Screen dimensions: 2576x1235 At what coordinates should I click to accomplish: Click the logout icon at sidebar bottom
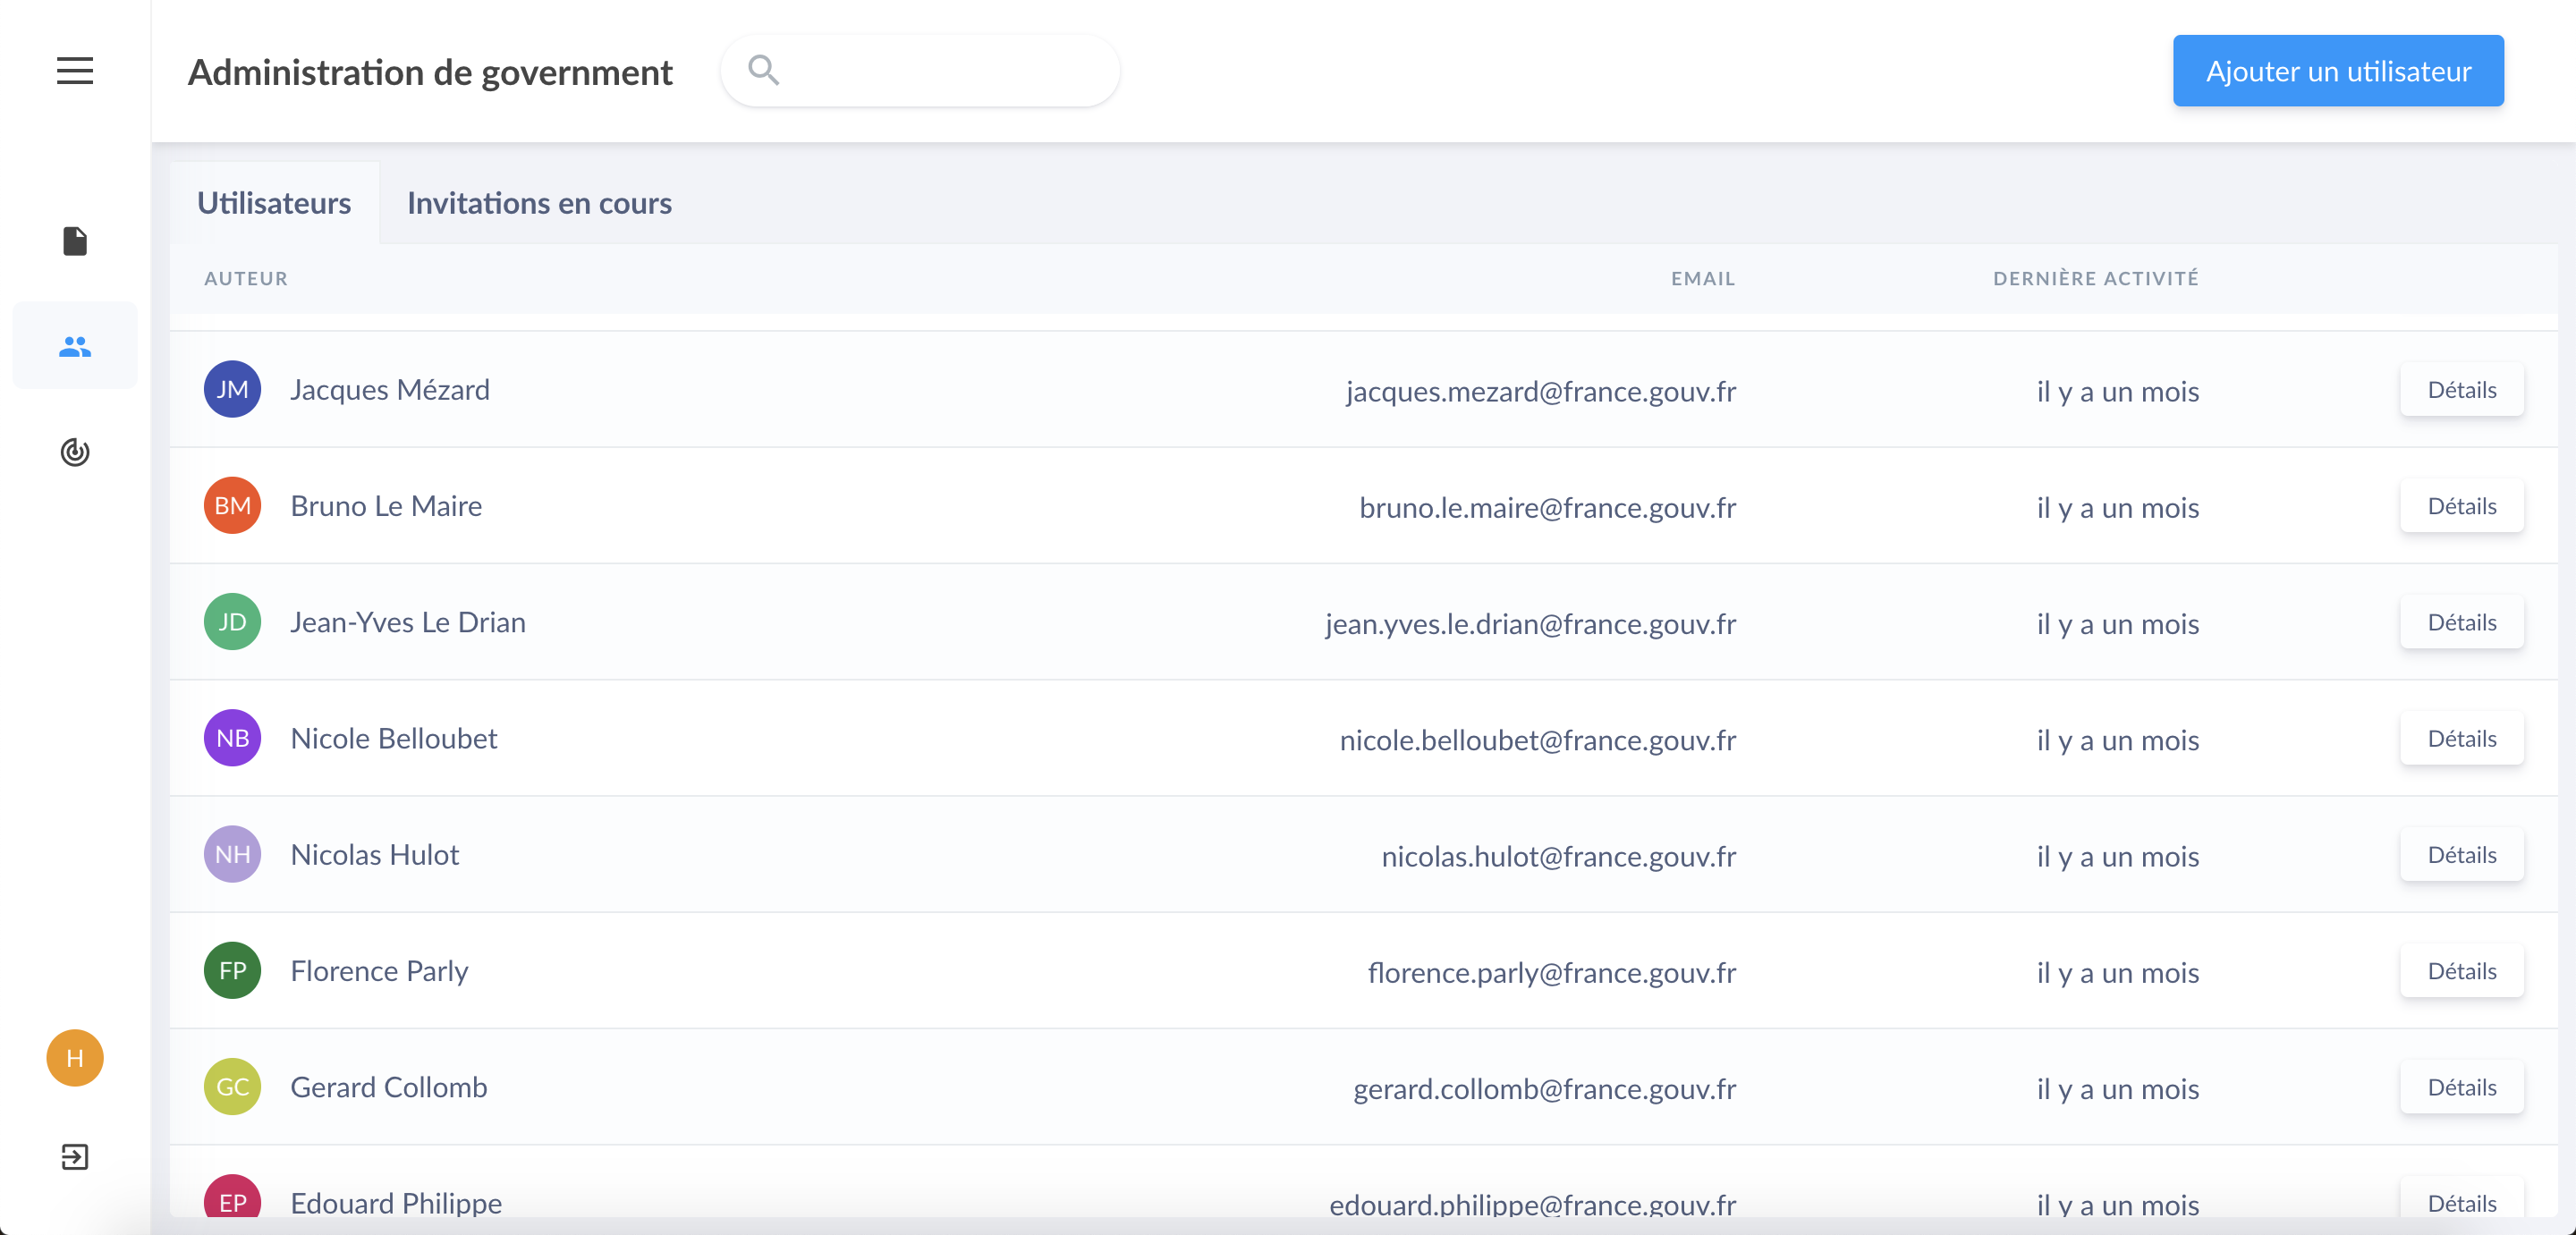(x=75, y=1157)
